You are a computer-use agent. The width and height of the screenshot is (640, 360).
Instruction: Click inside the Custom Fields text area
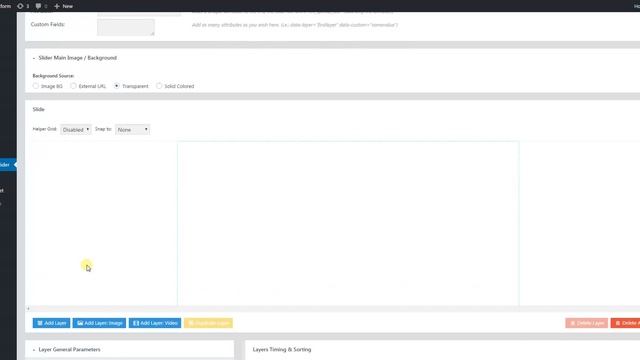[x=126, y=27]
